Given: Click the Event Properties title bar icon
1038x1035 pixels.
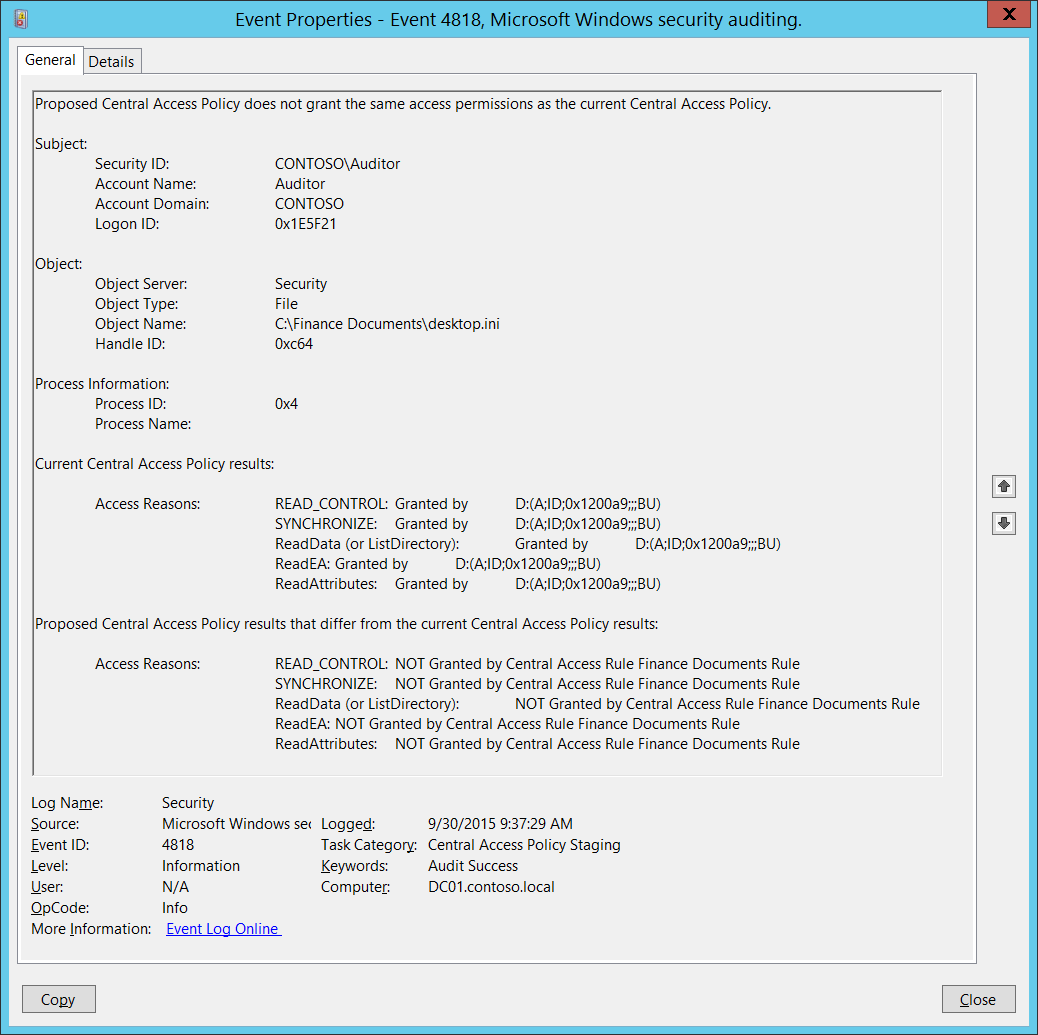Looking at the screenshot, I should [21, 19].
